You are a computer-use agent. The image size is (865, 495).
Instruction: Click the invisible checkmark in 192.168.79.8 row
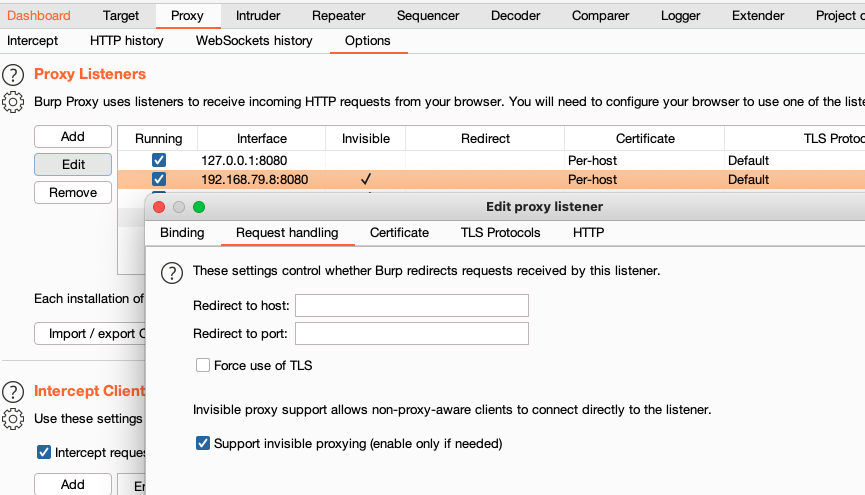click(x=366, y=179)
